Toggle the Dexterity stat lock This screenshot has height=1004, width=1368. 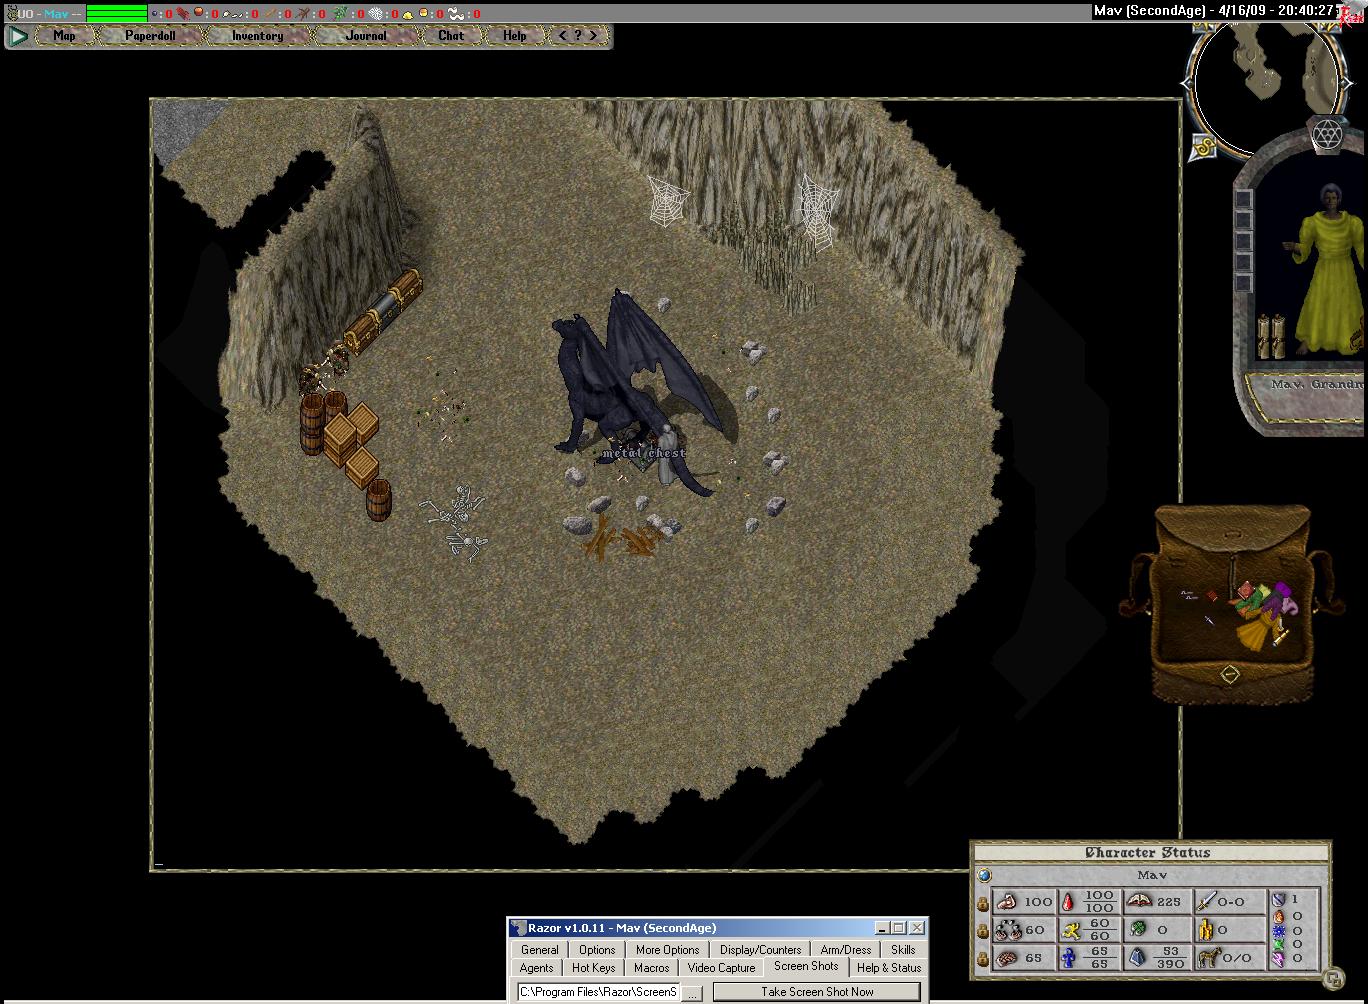click(x=982, y=931)
